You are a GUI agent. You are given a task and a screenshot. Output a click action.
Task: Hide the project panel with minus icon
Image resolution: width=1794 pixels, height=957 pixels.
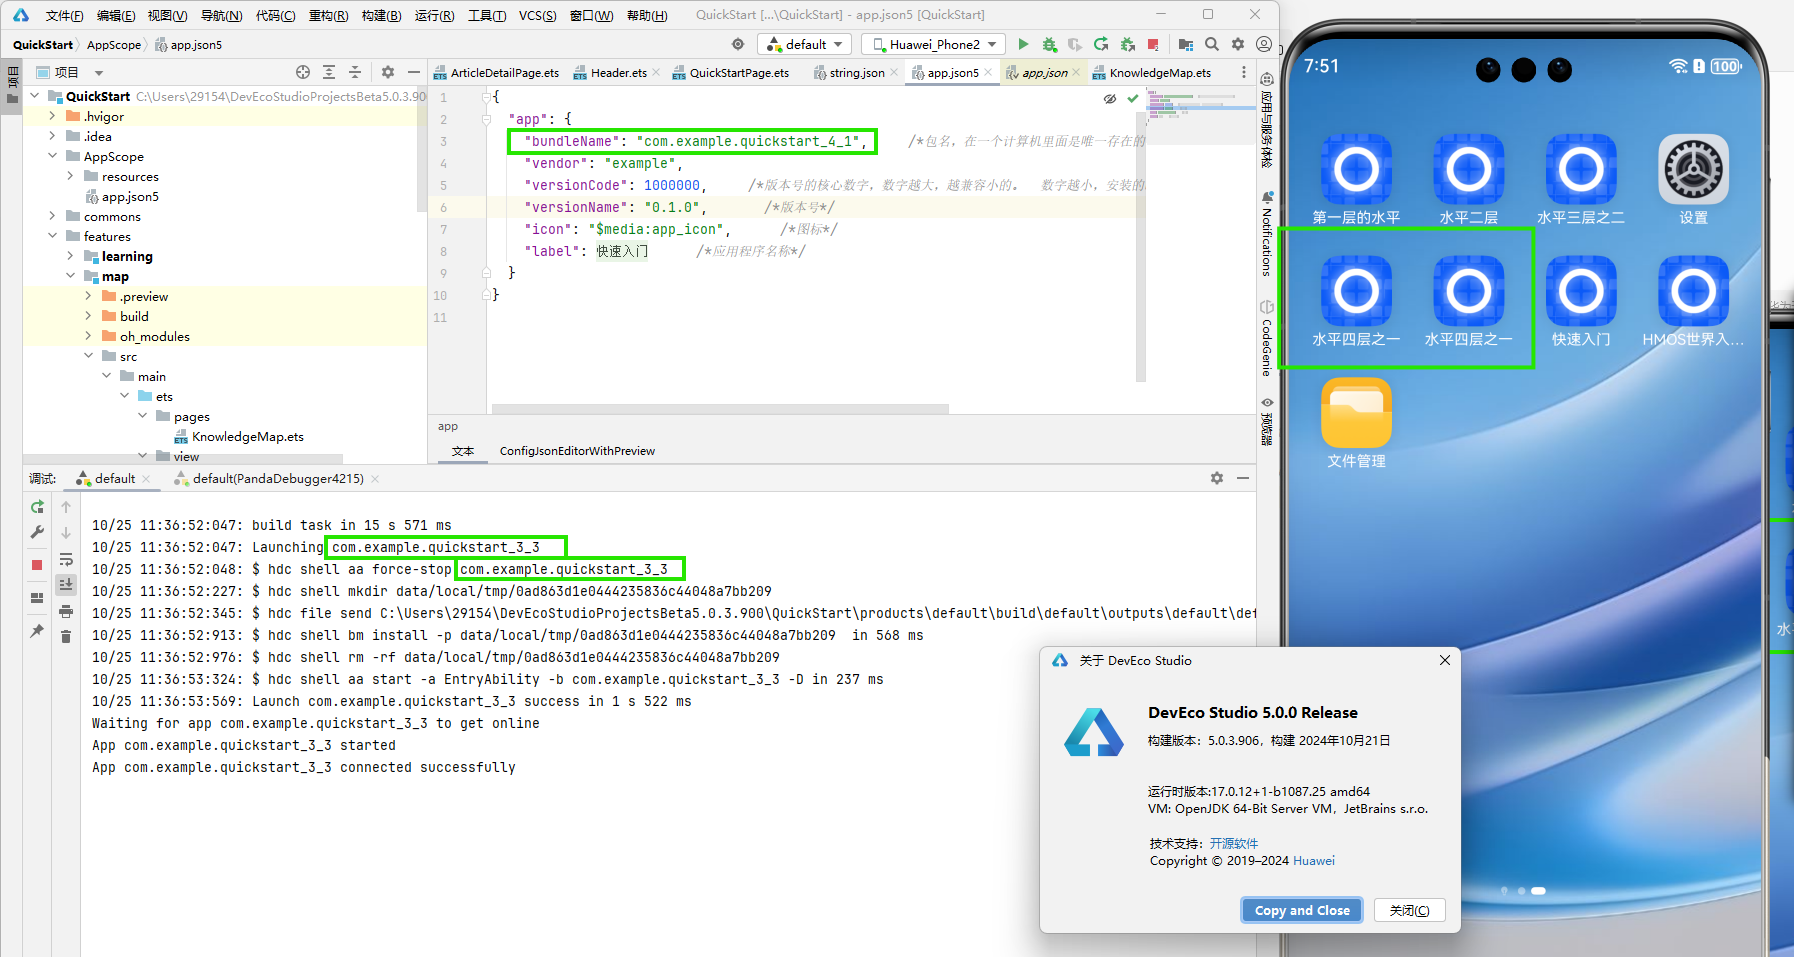pos(413,72)
